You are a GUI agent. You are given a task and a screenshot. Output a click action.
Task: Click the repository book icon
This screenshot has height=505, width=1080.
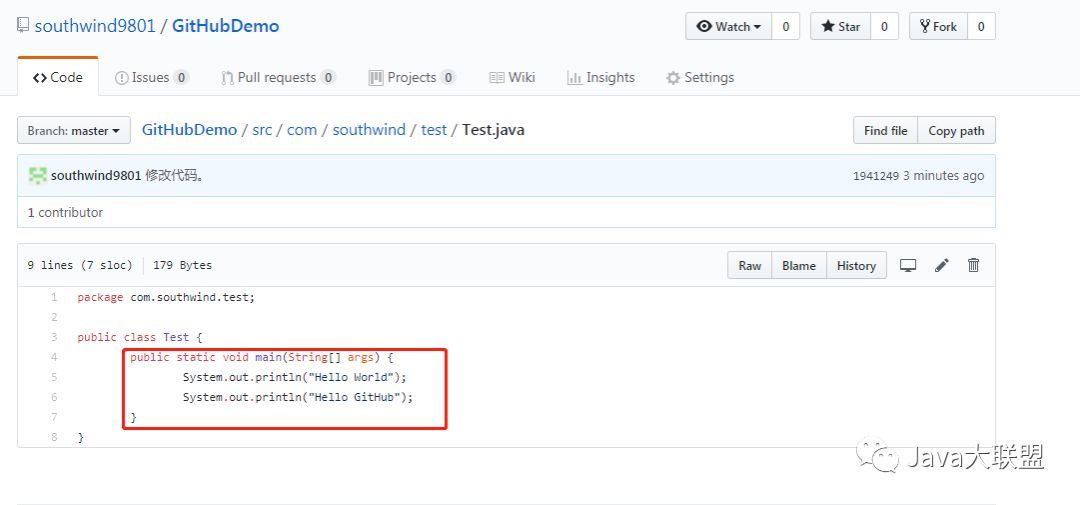(23, 26)
